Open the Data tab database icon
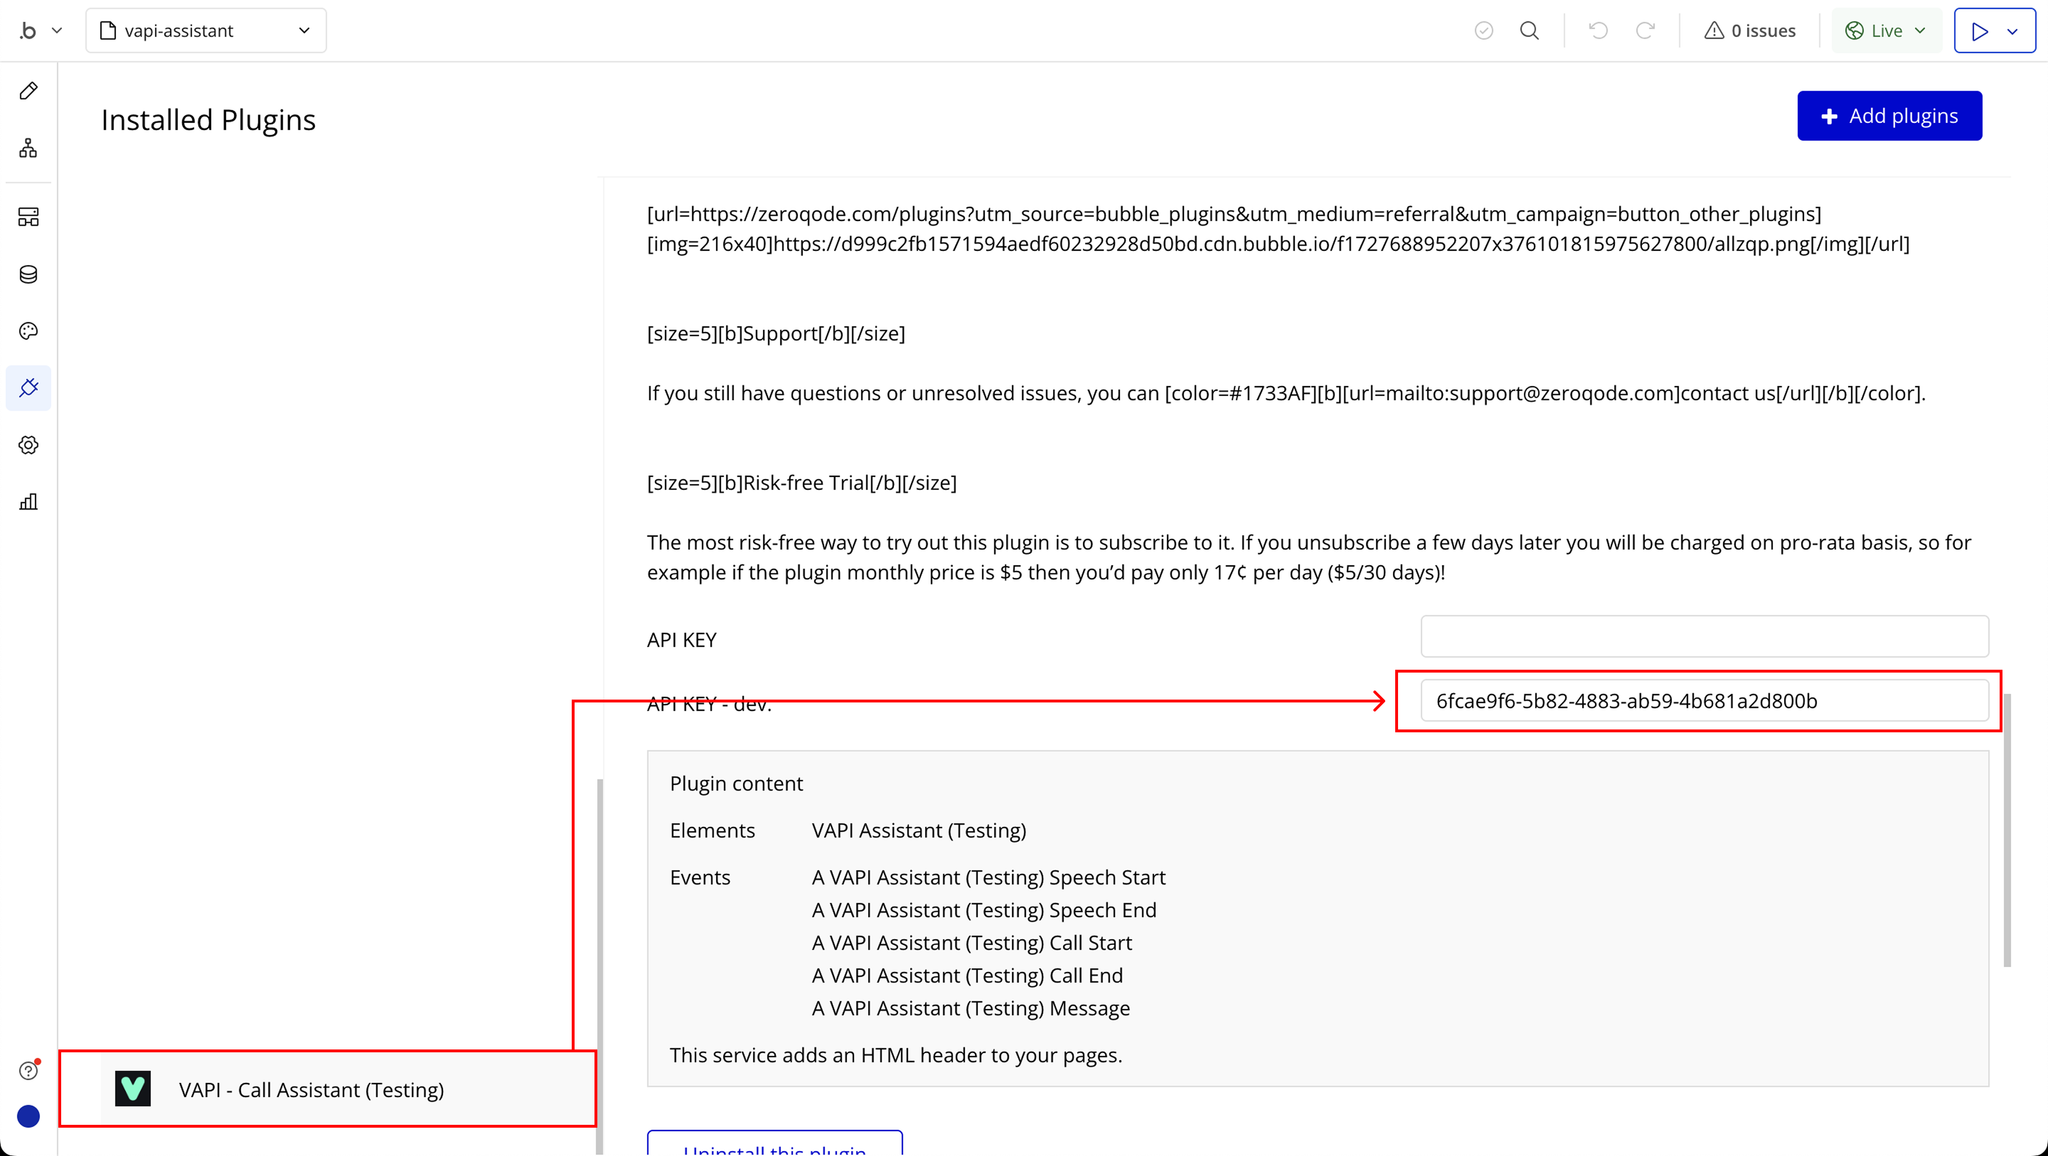The image size is (2048, 1156). tap(28, 274)
